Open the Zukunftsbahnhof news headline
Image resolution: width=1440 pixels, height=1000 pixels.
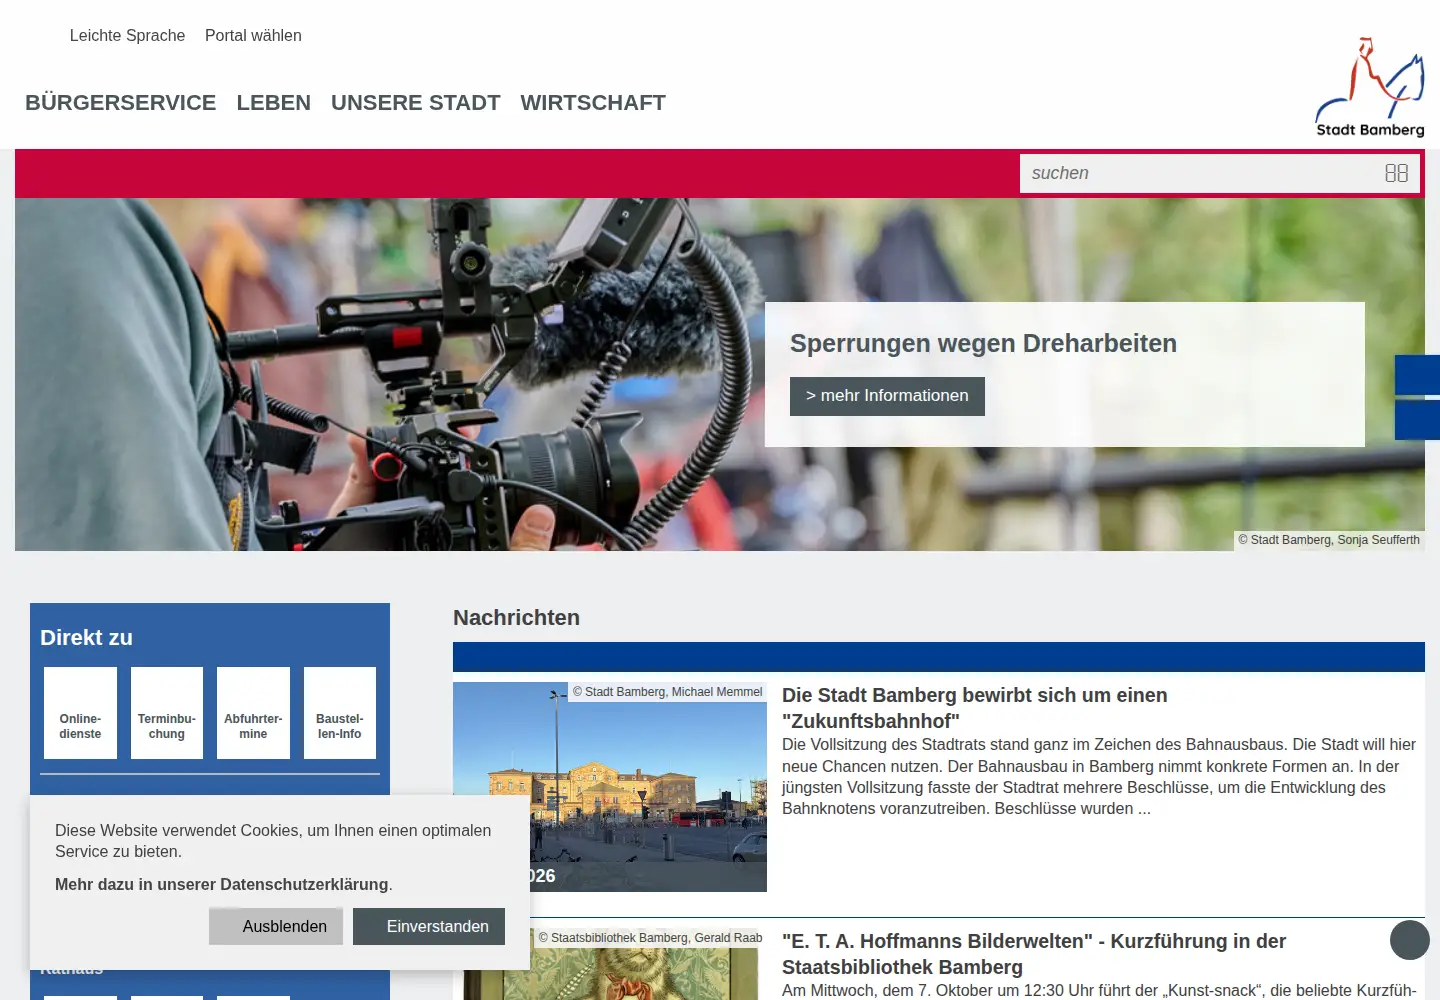pyautogui.click(x=974, y=708)
